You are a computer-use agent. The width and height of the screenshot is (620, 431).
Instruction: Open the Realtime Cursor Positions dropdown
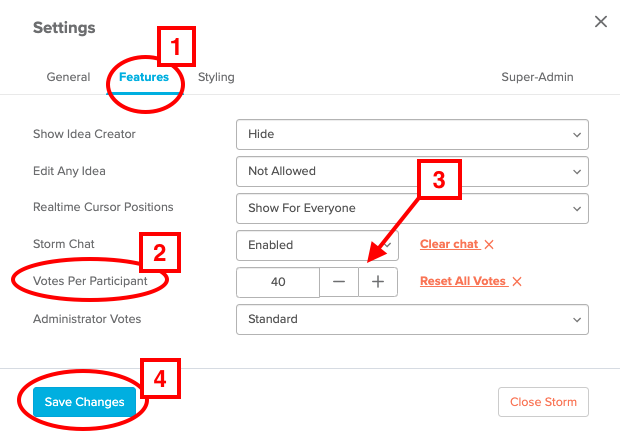click(412, 208)
